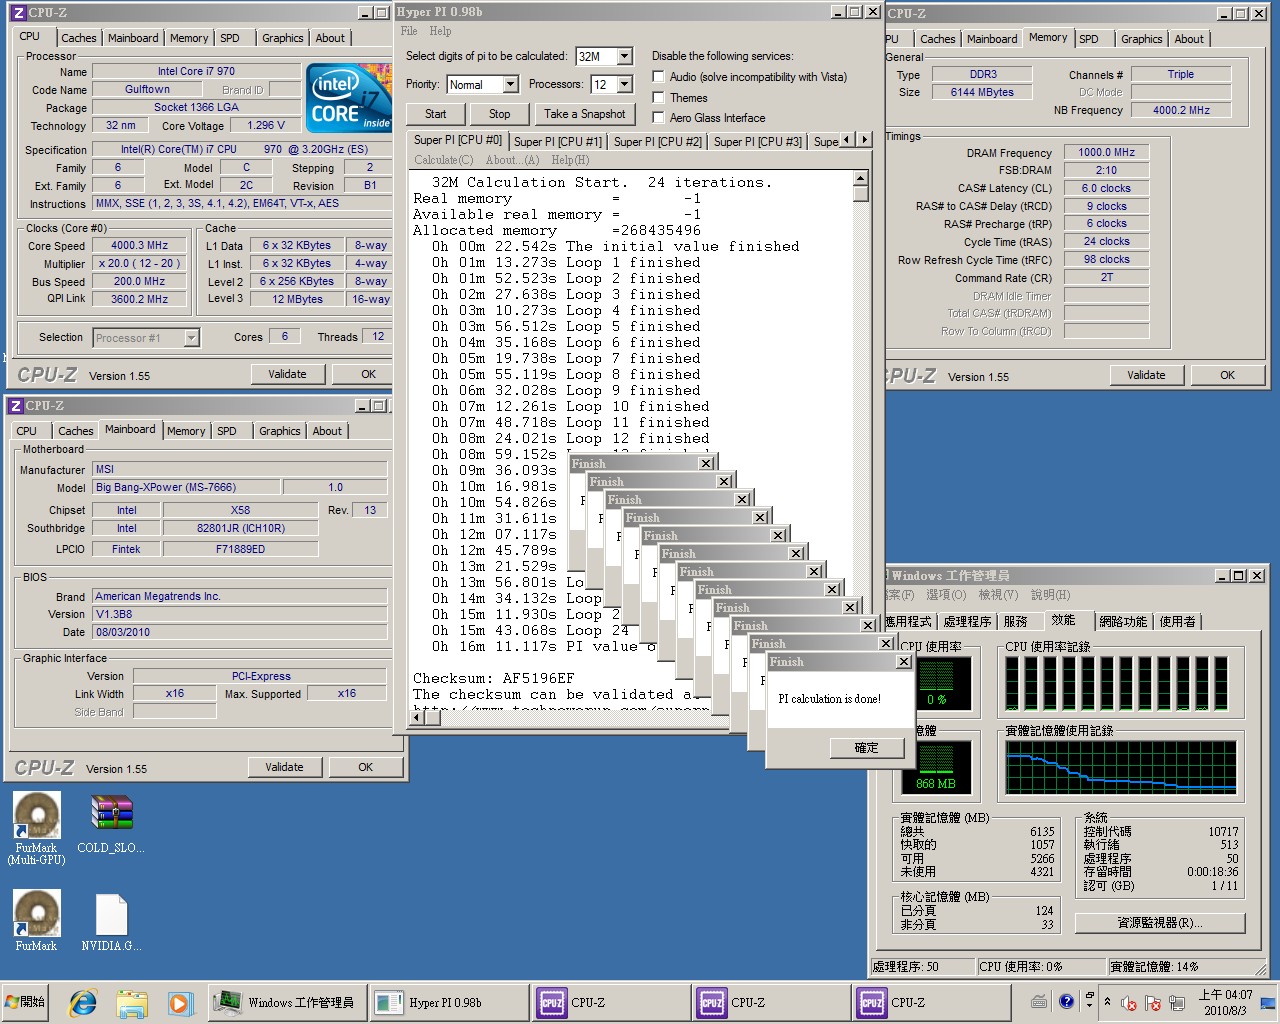Click OK in CPU-Z Mainboard window
Viewport: 1280px width, 1024px height.
coord(366,767)
